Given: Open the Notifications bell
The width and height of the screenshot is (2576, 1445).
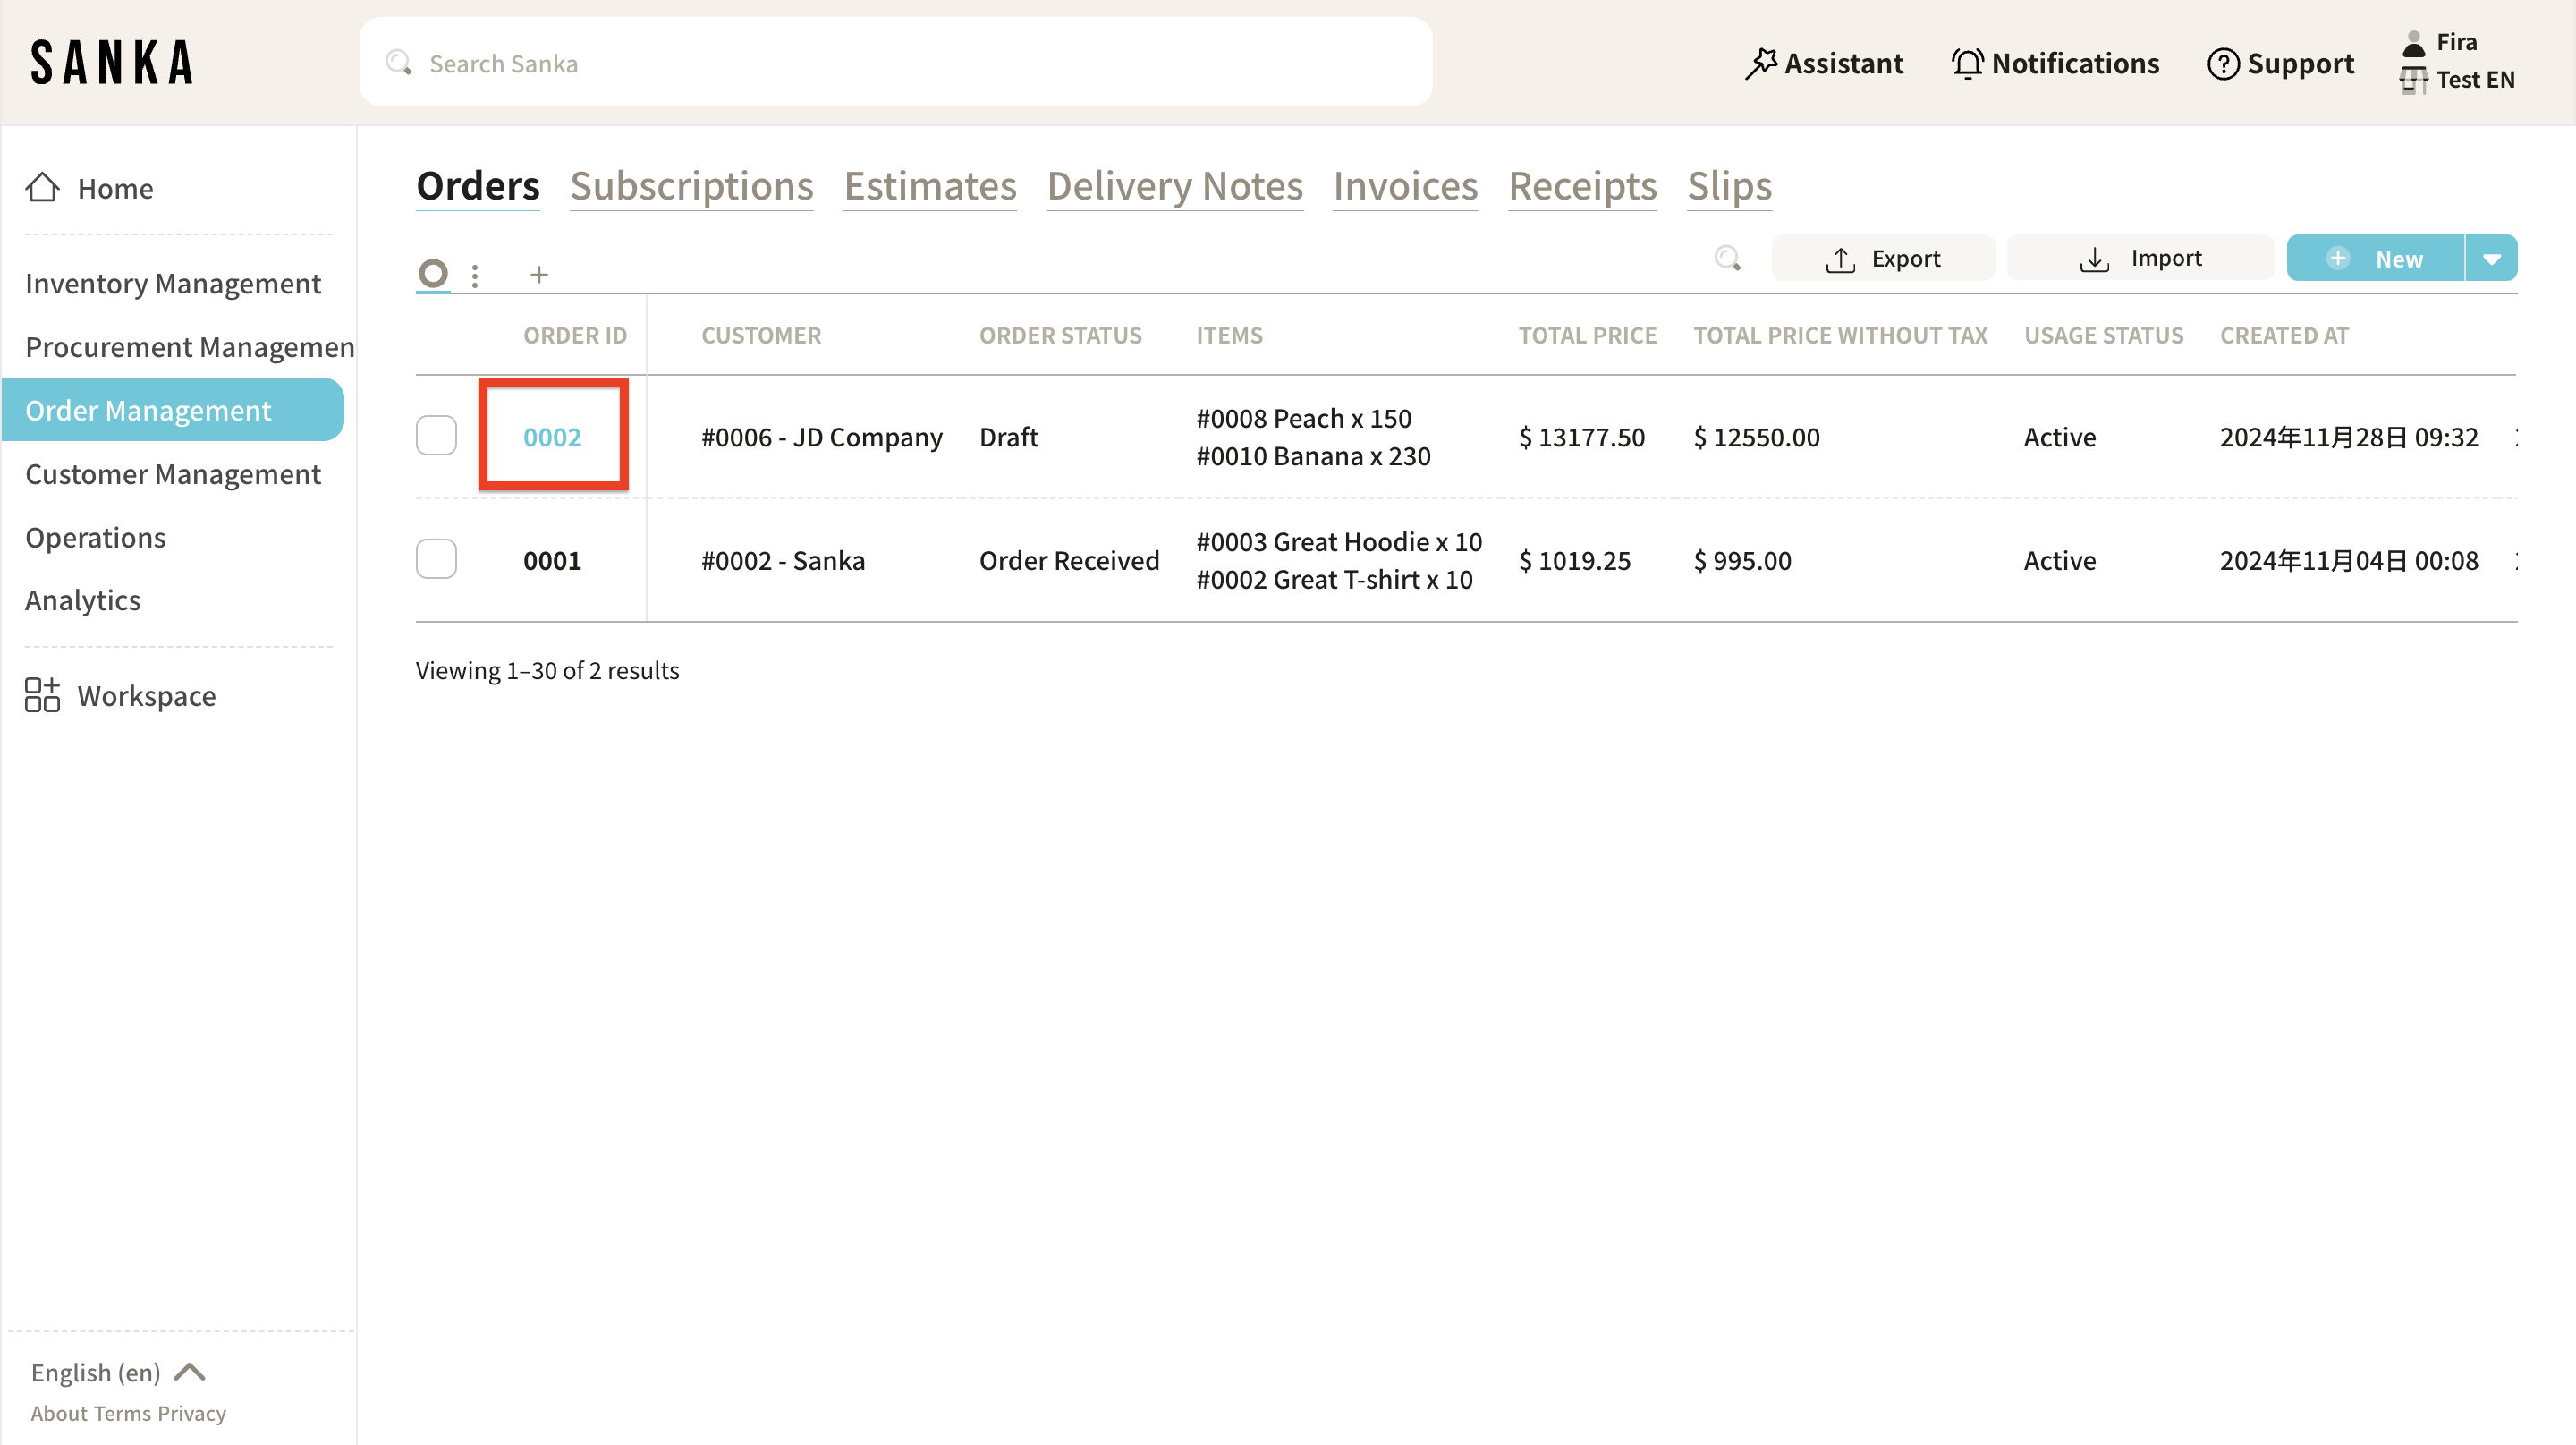Looking at the screenshot, I should 1967,63.
